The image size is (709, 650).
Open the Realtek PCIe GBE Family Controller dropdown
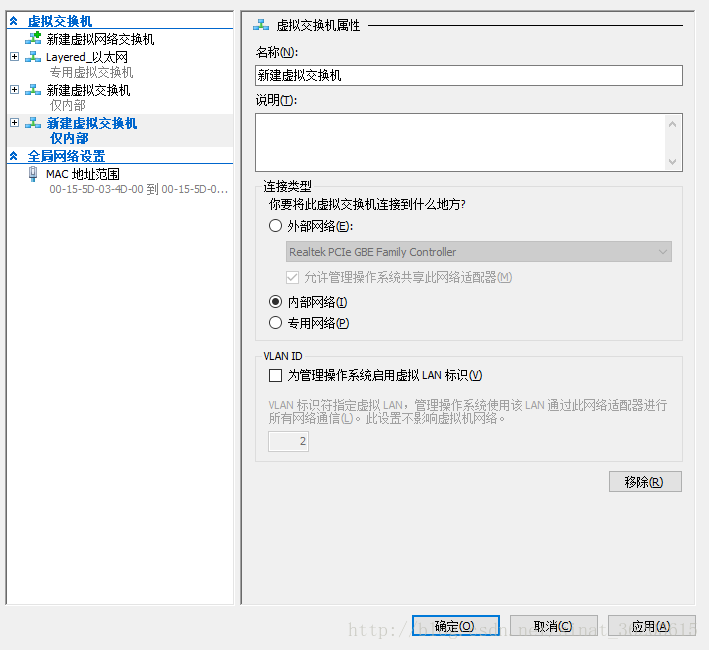pyautogui.click(x=479, y=252)
